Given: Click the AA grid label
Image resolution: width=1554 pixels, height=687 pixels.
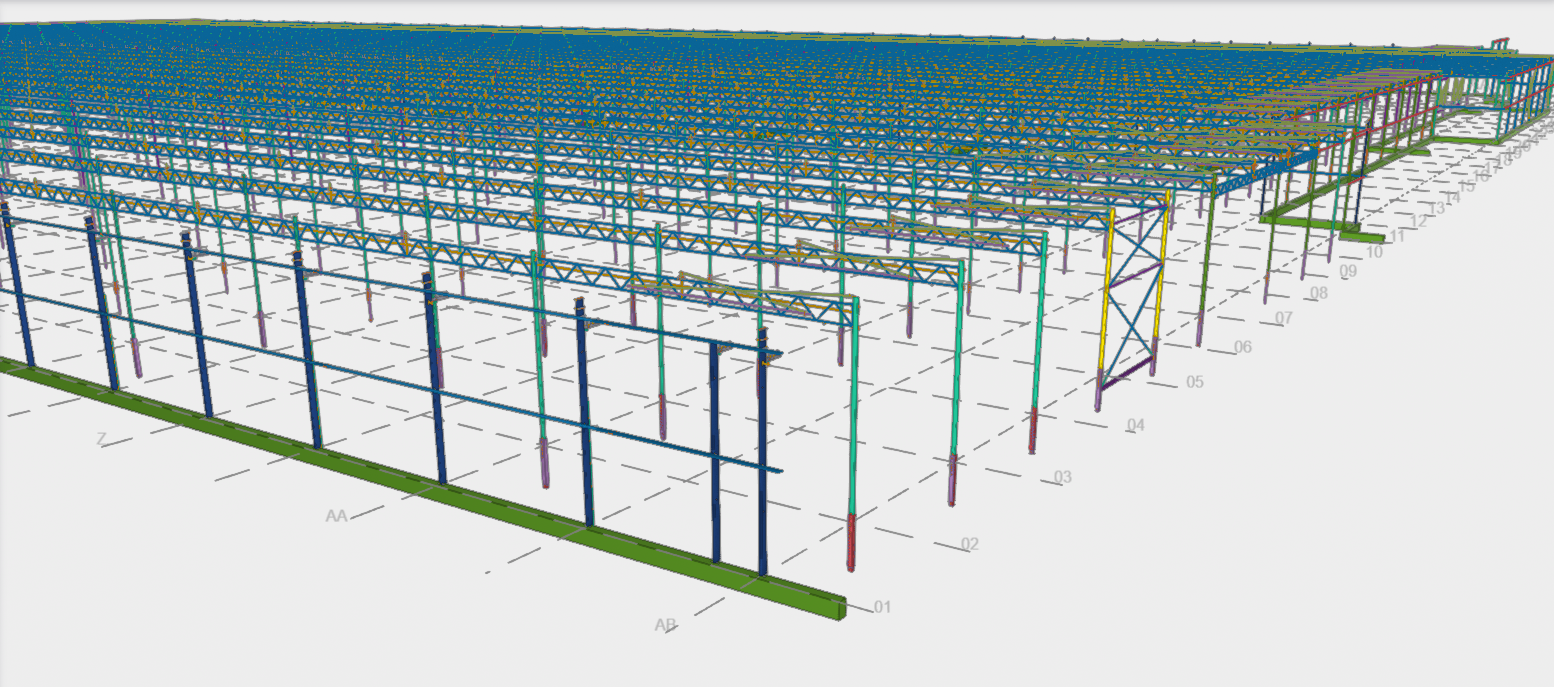Looking at the screenshot, I should [336, 516].
